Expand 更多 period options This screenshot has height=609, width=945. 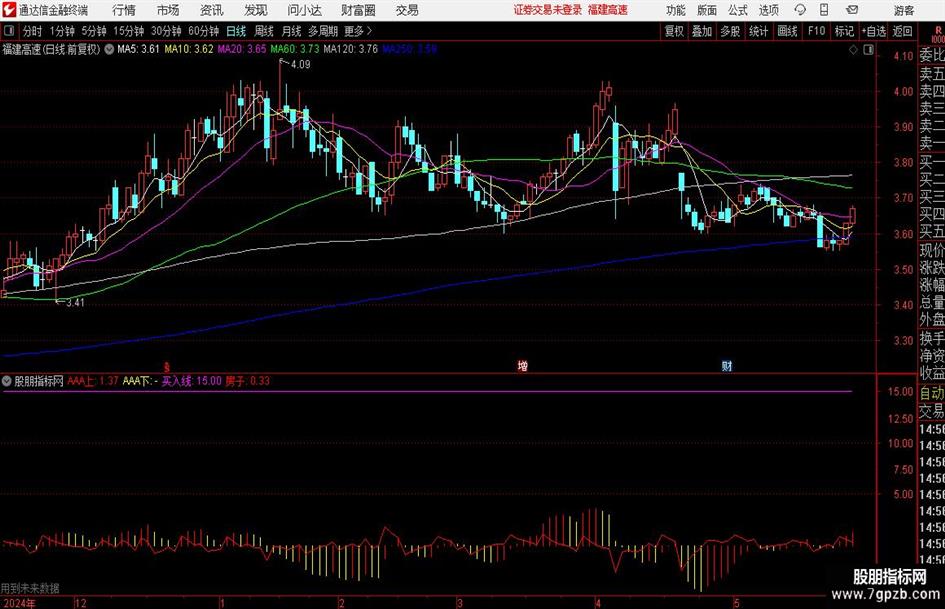[358, 31]
